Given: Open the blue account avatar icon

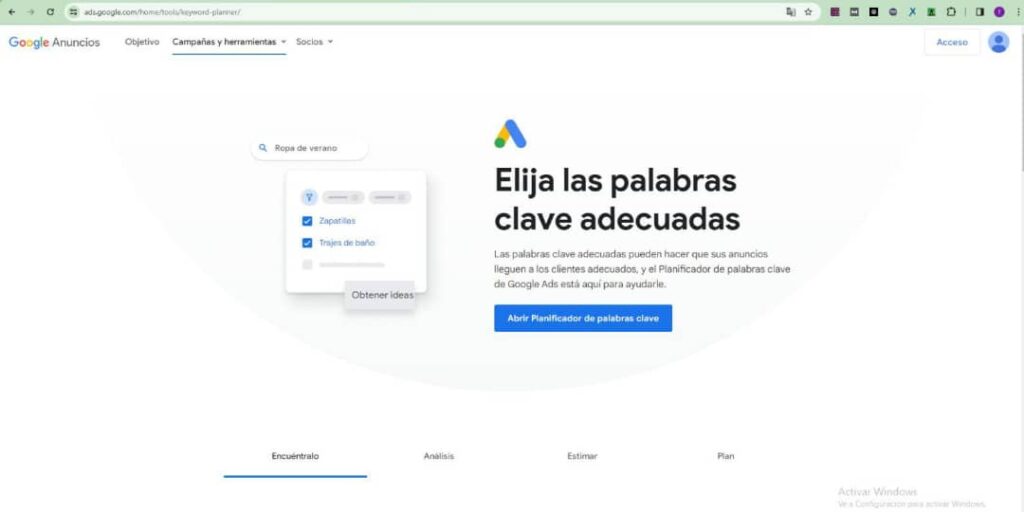Looking at the screenshot, I should [x=999, y=42].
